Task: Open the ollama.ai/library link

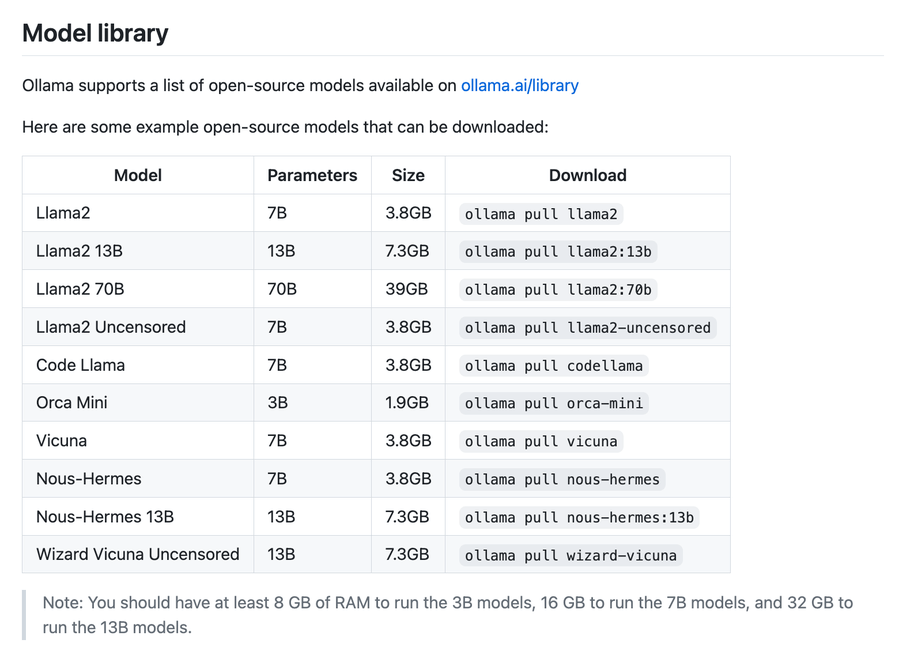Action: [x=519, y=85]
